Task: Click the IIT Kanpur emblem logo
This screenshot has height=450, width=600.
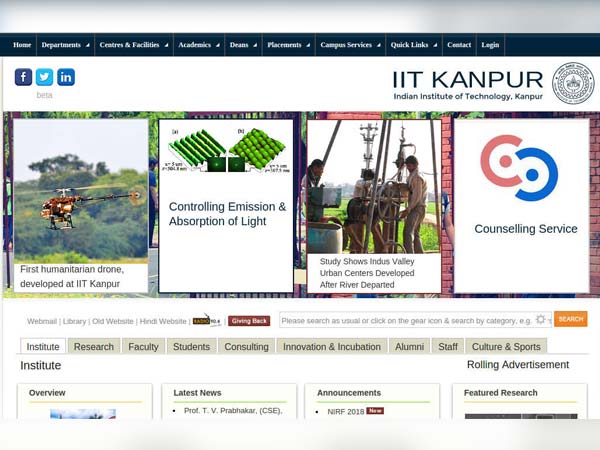Action: click(x=573, y=83)
